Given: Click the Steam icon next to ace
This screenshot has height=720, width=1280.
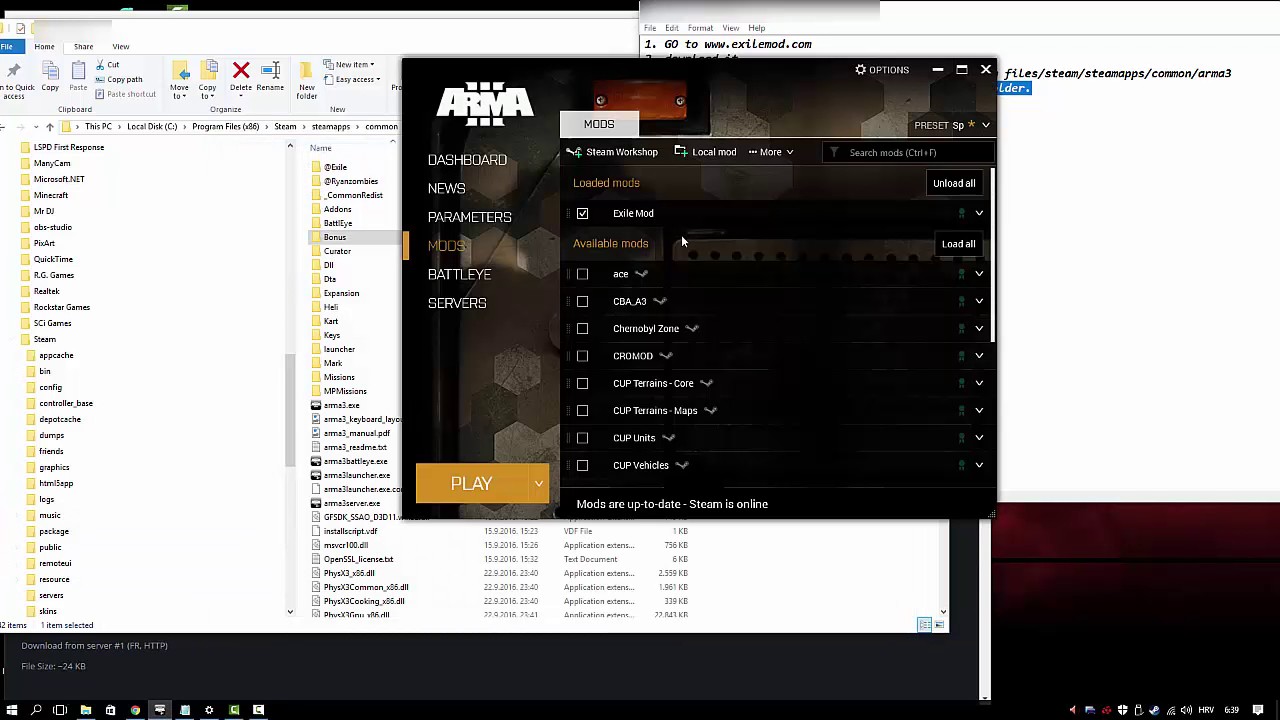Looking at the screenshot, I should coord(642,274).
